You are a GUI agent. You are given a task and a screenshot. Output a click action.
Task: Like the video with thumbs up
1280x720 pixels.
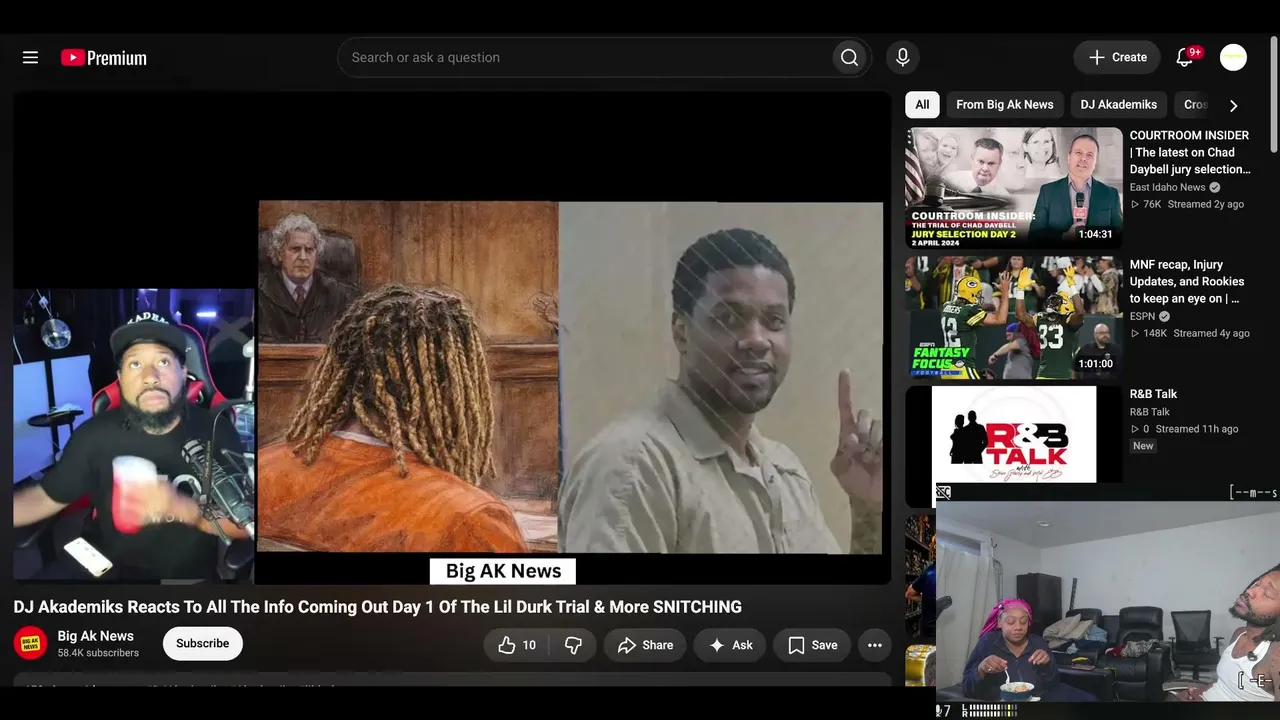point(517,645)
